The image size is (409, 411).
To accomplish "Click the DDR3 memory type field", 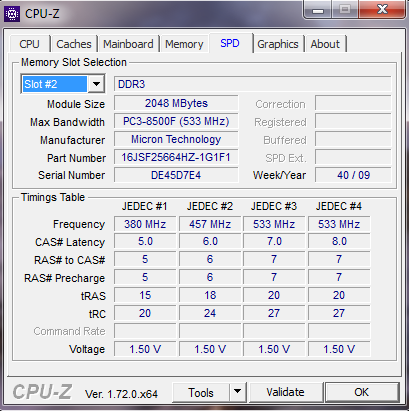I will coord(253,84).
